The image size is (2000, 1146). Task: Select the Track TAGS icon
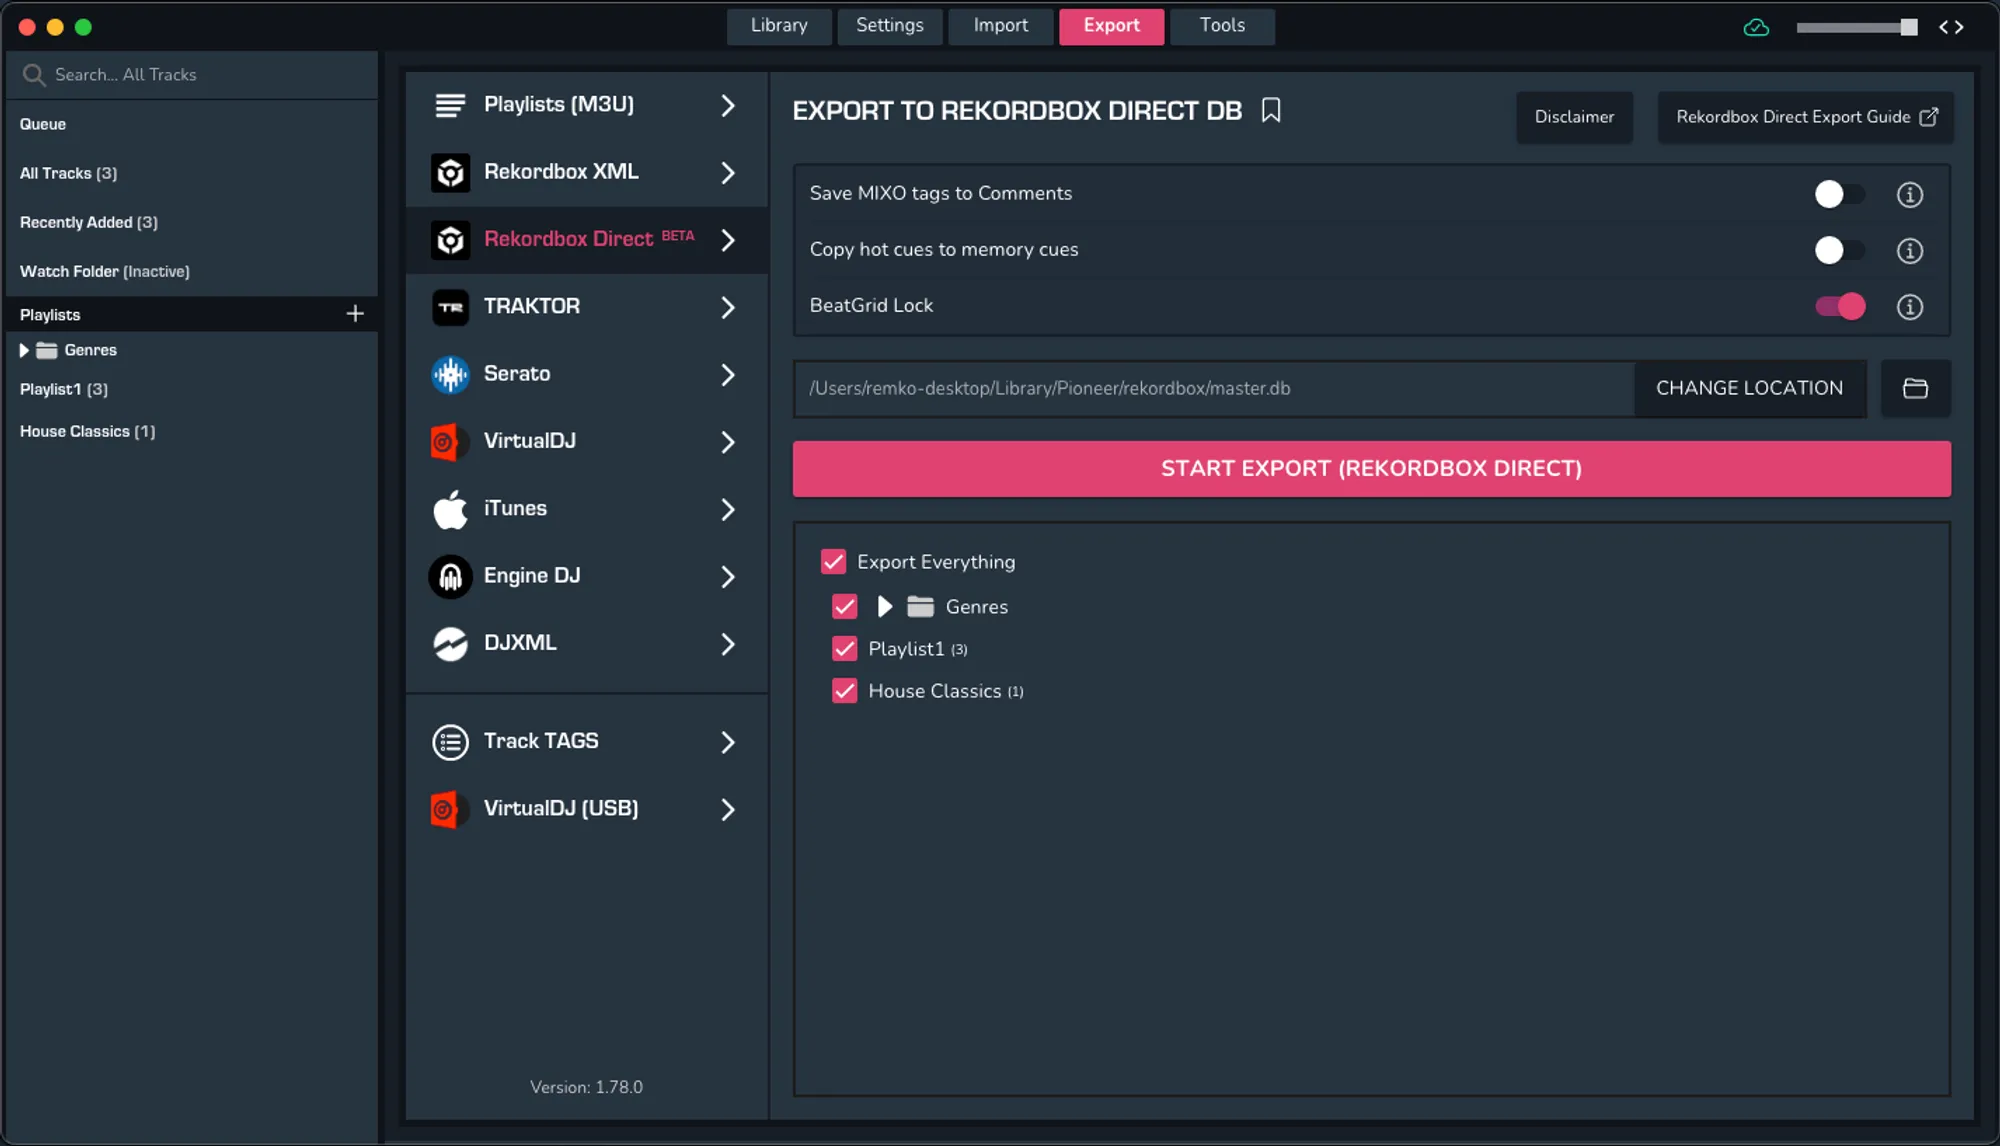pos(450,741)
